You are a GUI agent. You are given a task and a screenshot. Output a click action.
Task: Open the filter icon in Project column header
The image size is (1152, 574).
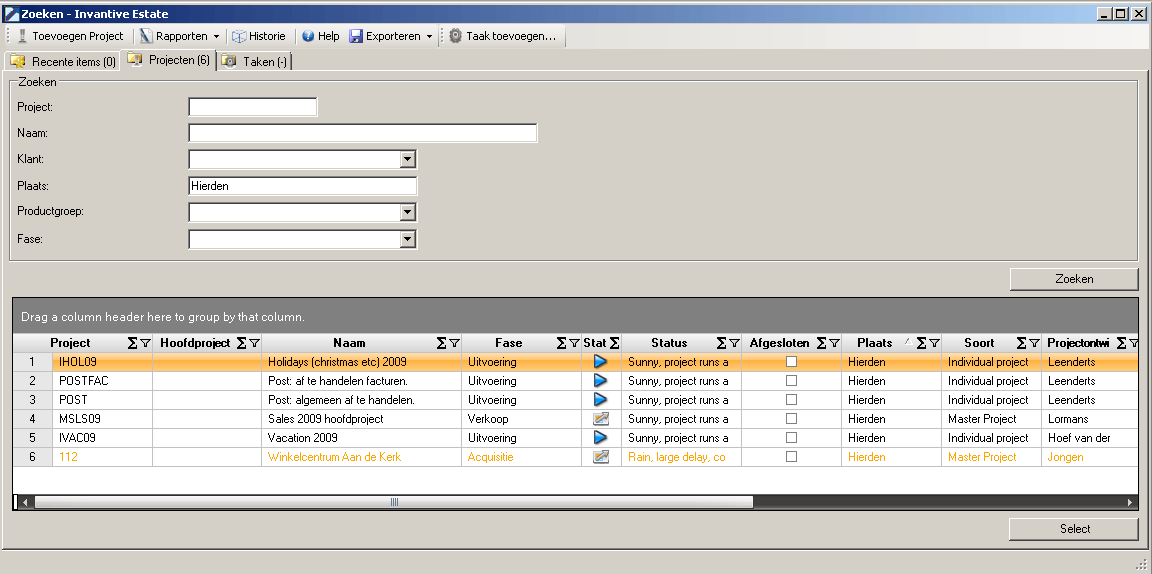[145, 343]
